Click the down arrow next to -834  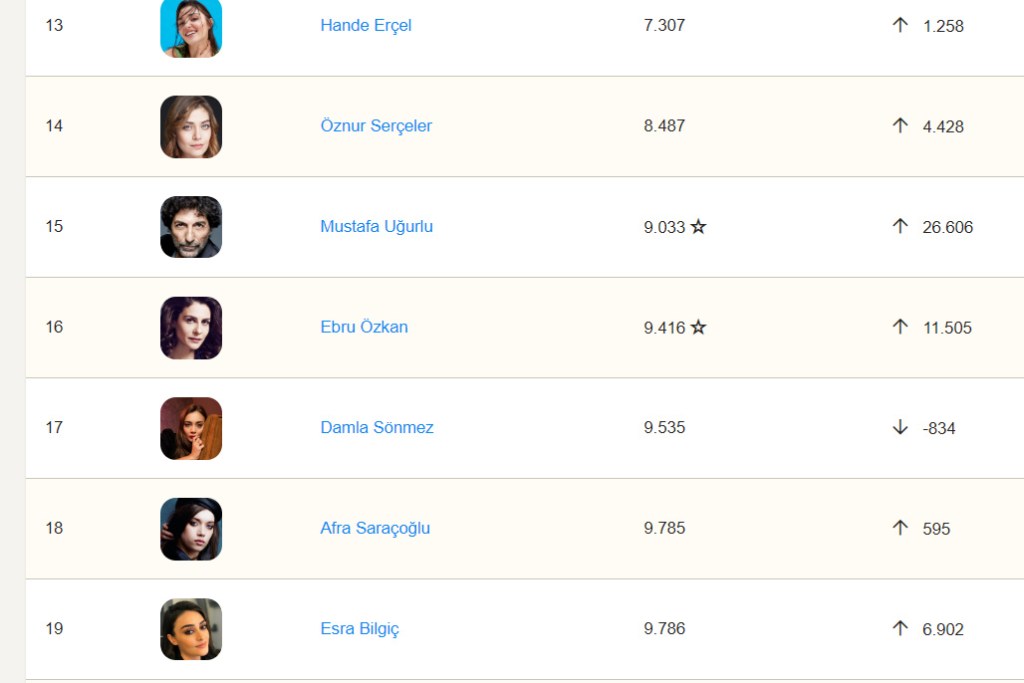[x=900, y=427]
